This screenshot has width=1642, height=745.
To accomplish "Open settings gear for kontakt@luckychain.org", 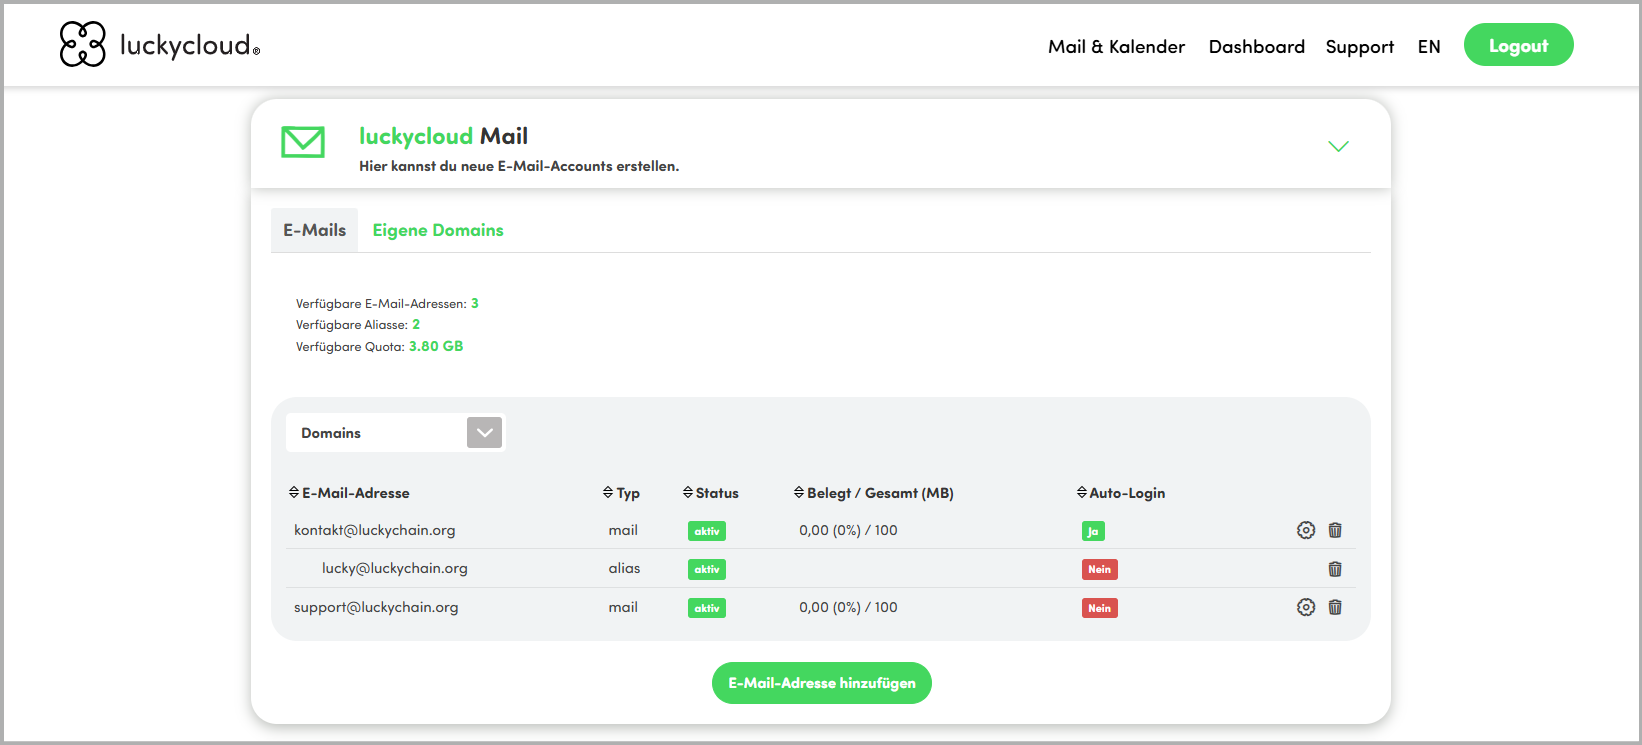I will pyautogui.click(x=1305, y=530).
